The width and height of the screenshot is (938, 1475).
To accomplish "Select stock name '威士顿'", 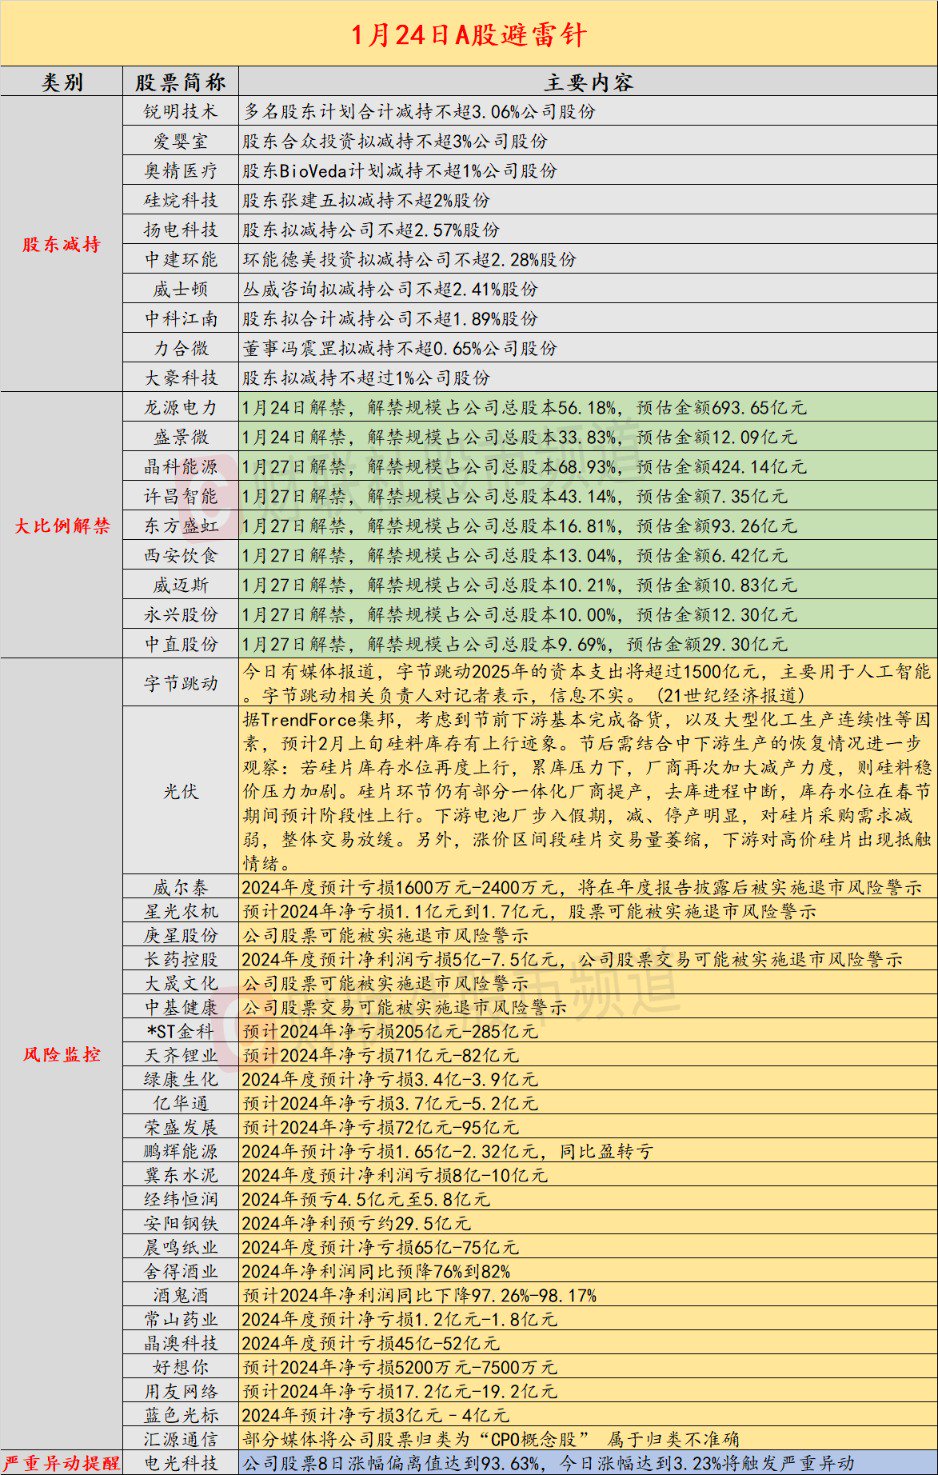I will 181,289.
